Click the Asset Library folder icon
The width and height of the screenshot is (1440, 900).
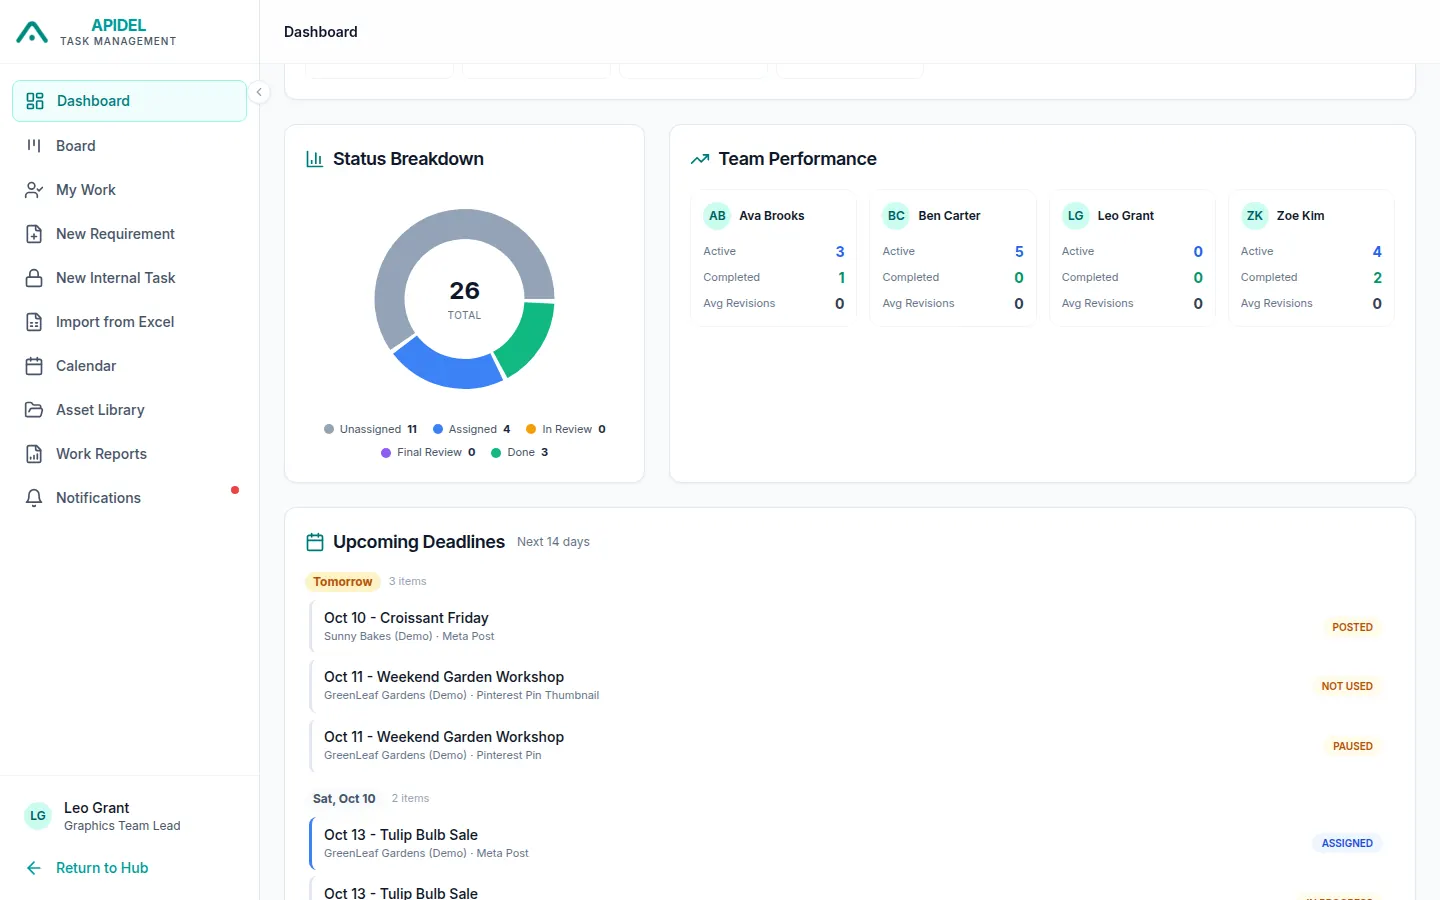34,410
